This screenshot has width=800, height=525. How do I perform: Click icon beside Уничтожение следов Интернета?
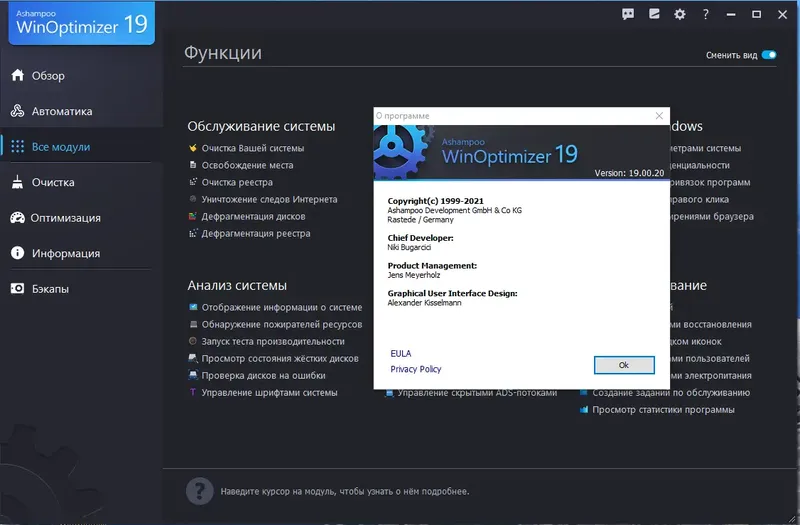pyautogui.click(x=193, y=199)
